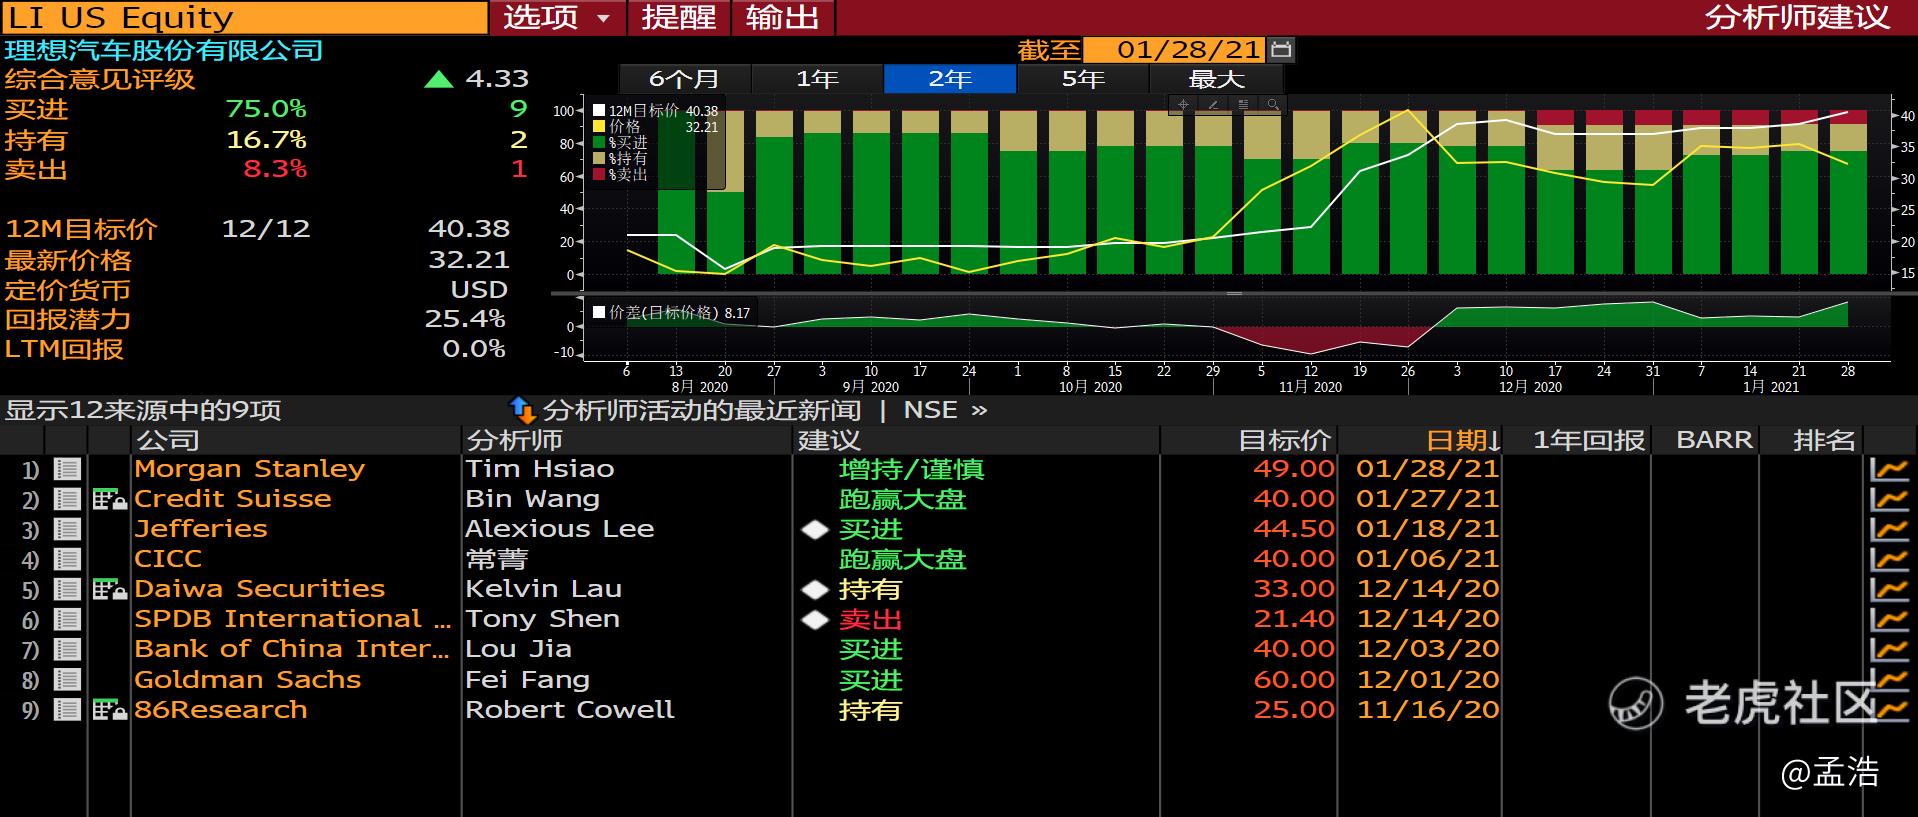This screenshot has width=1918, height=817.
Task: Open Jefferies company link
Action: click(201, 529)
